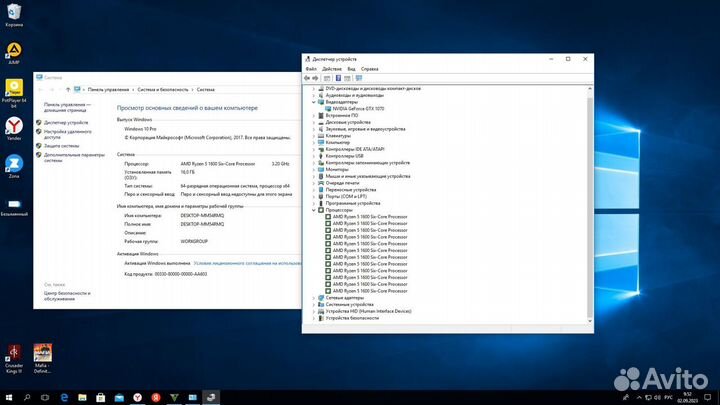Screen dimensions: 720x405
Task: Open the Справка menu
Action: 369,69
